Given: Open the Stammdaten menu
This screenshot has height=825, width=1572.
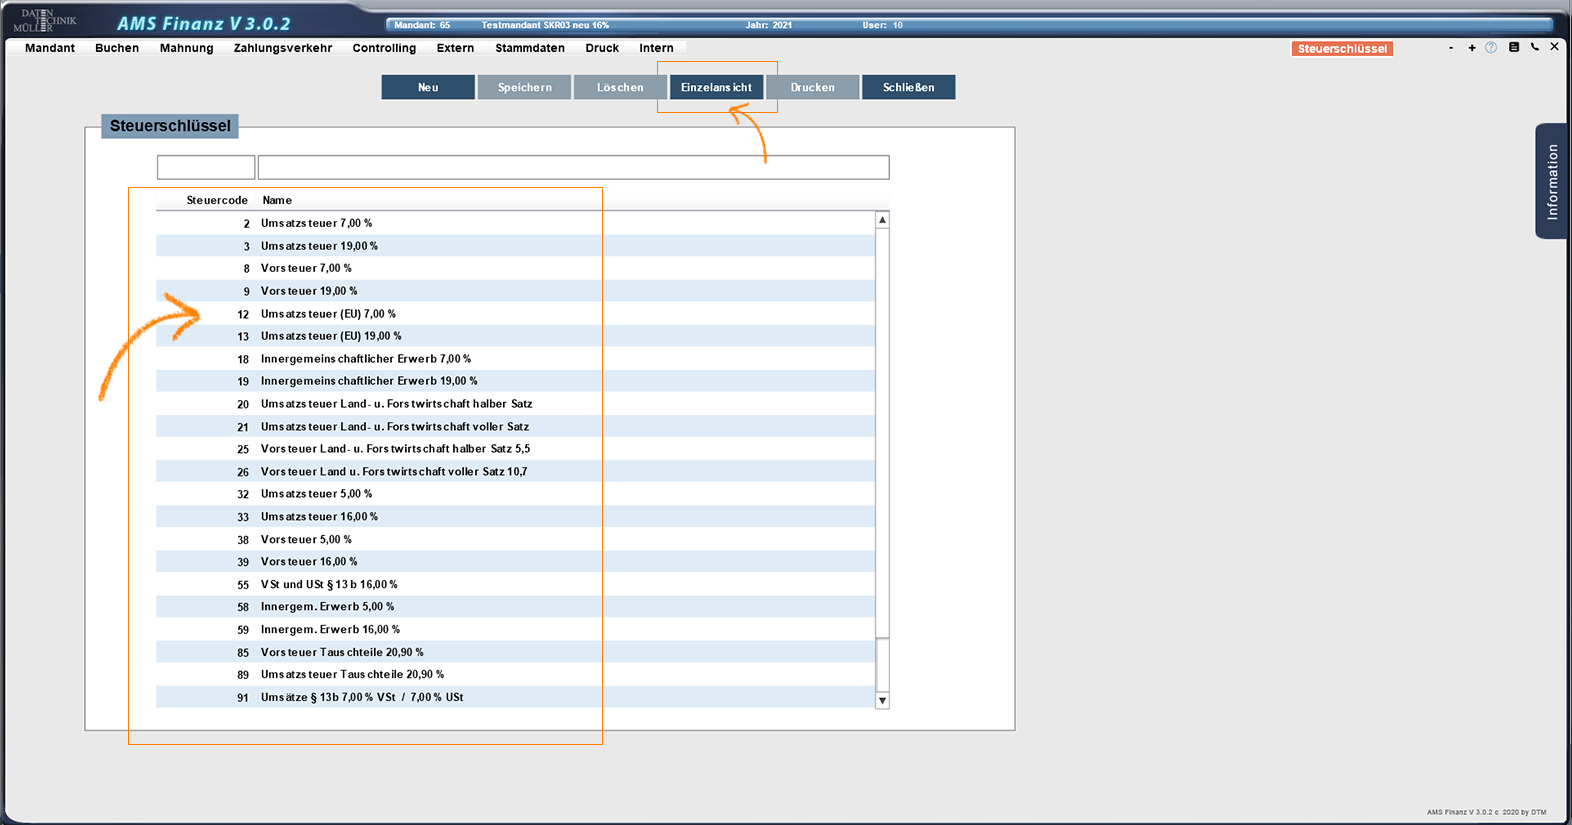Looking at the screenshot, I should coord(530,48).
